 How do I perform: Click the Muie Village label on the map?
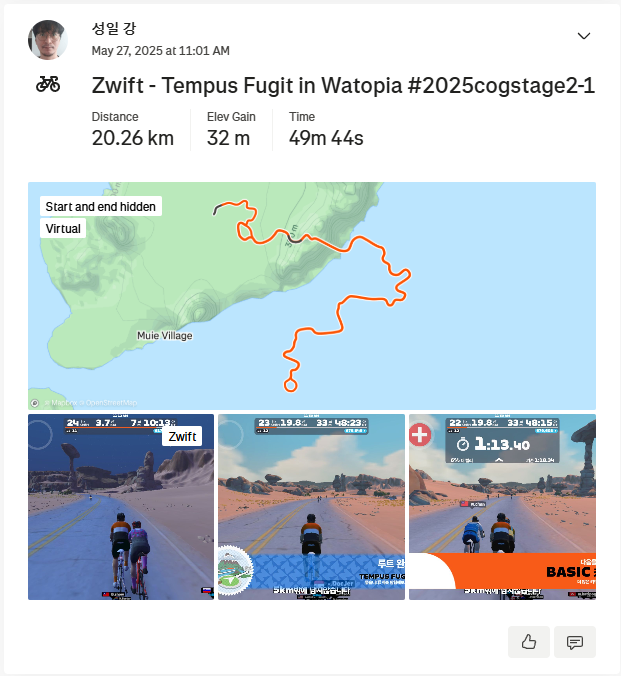(x=165, y=335)
